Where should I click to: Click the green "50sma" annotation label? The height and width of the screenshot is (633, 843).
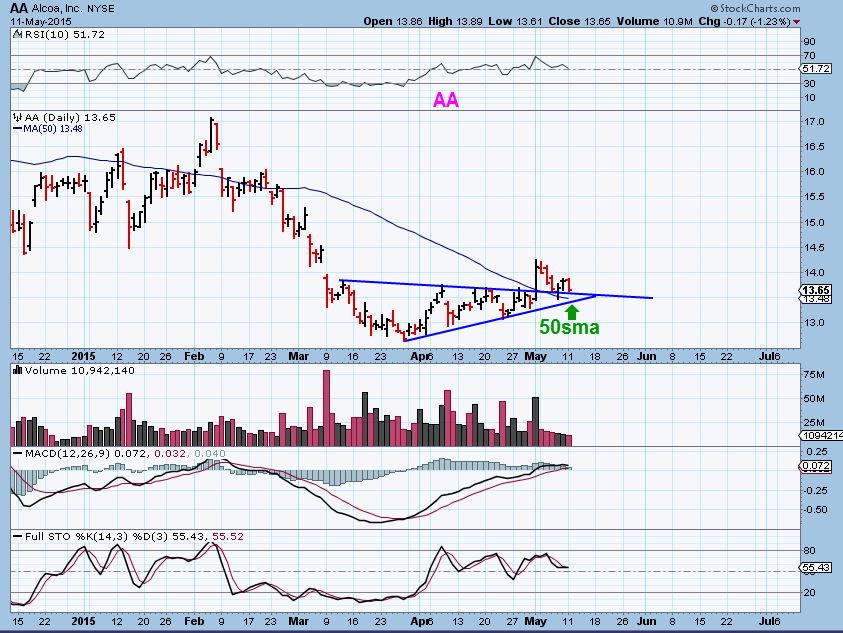(569, 327)
